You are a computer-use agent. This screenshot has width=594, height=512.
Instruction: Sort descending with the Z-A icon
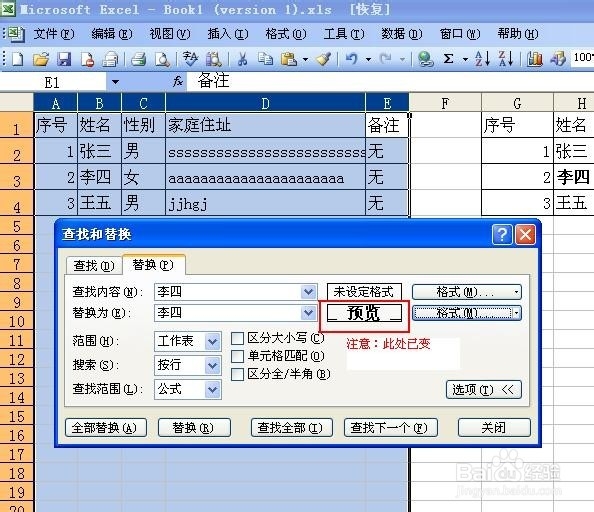[506, 59]
